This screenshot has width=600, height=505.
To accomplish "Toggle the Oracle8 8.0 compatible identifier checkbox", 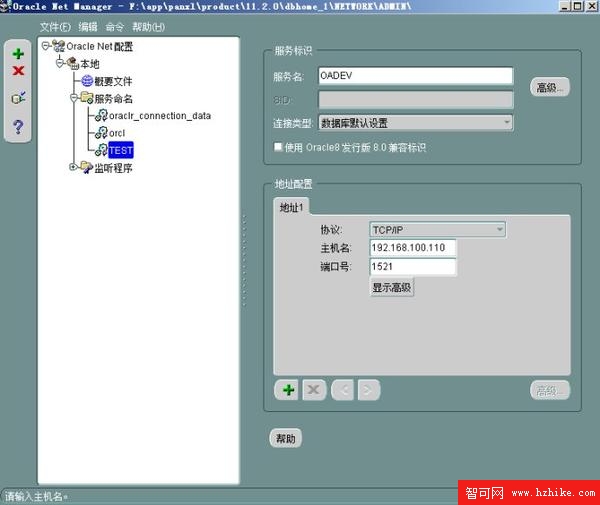I will 278,147.
